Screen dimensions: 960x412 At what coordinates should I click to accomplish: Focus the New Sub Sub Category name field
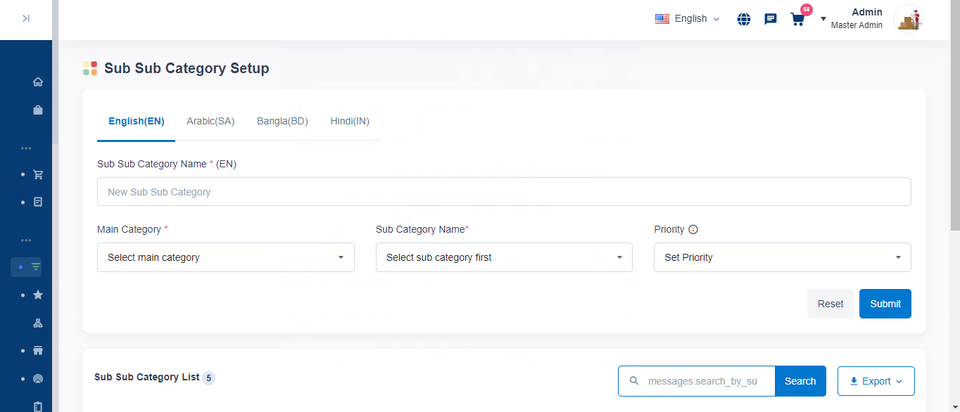pyautogui.click(x=504, y=192)
